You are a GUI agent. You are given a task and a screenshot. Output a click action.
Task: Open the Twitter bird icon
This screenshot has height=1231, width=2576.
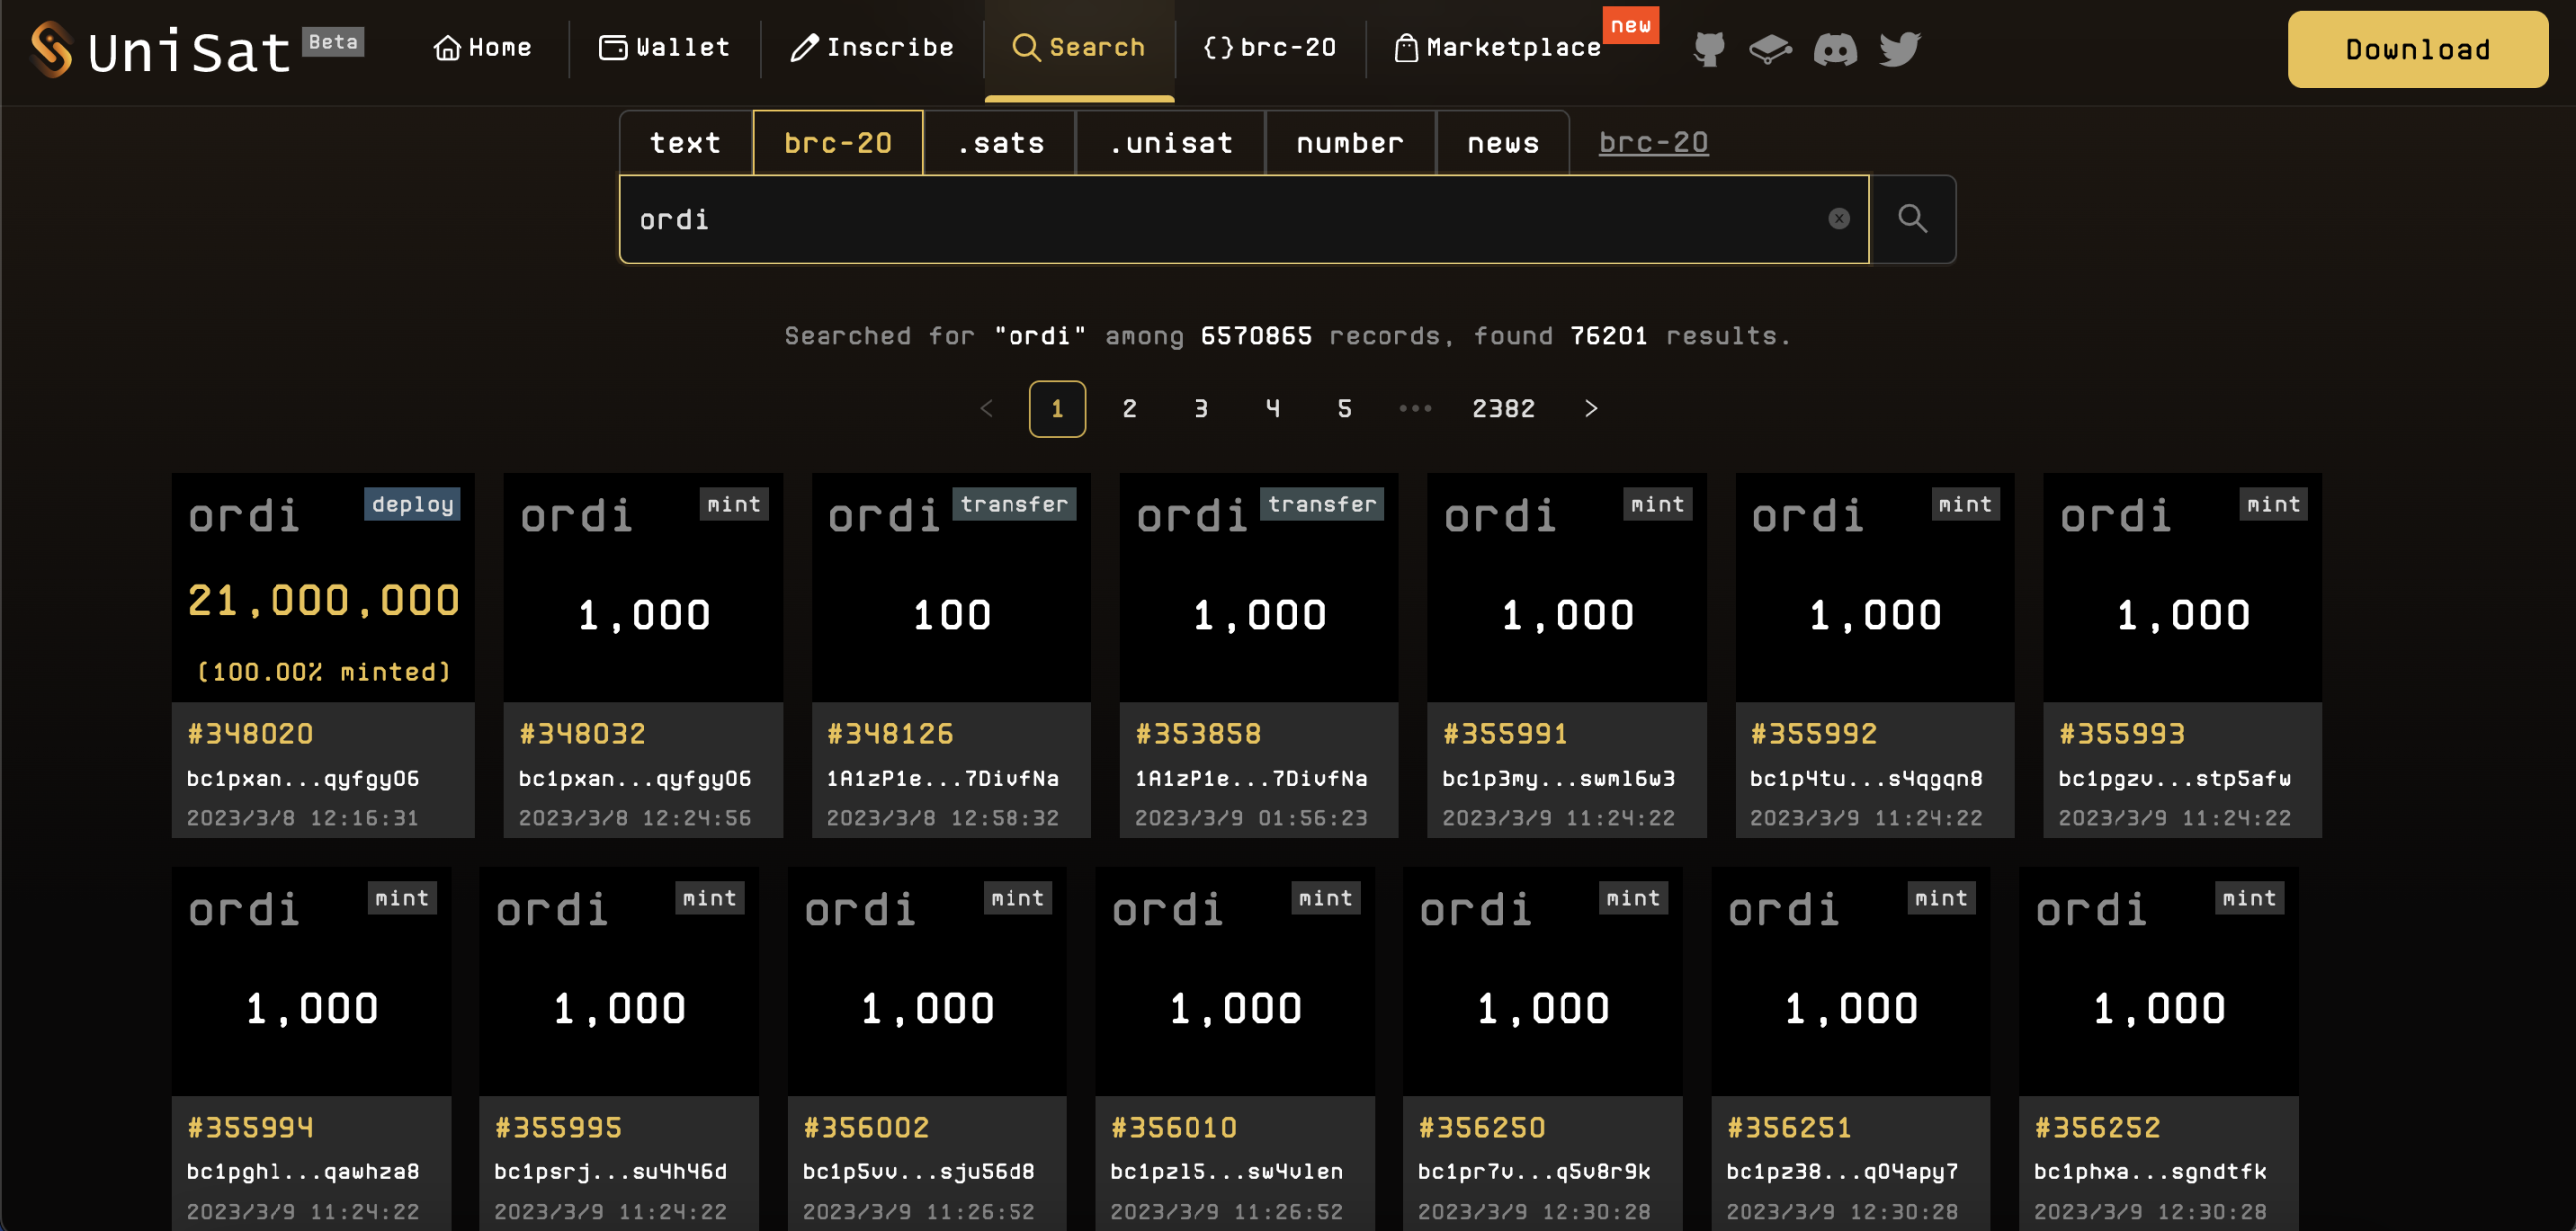pos(1899,48)
